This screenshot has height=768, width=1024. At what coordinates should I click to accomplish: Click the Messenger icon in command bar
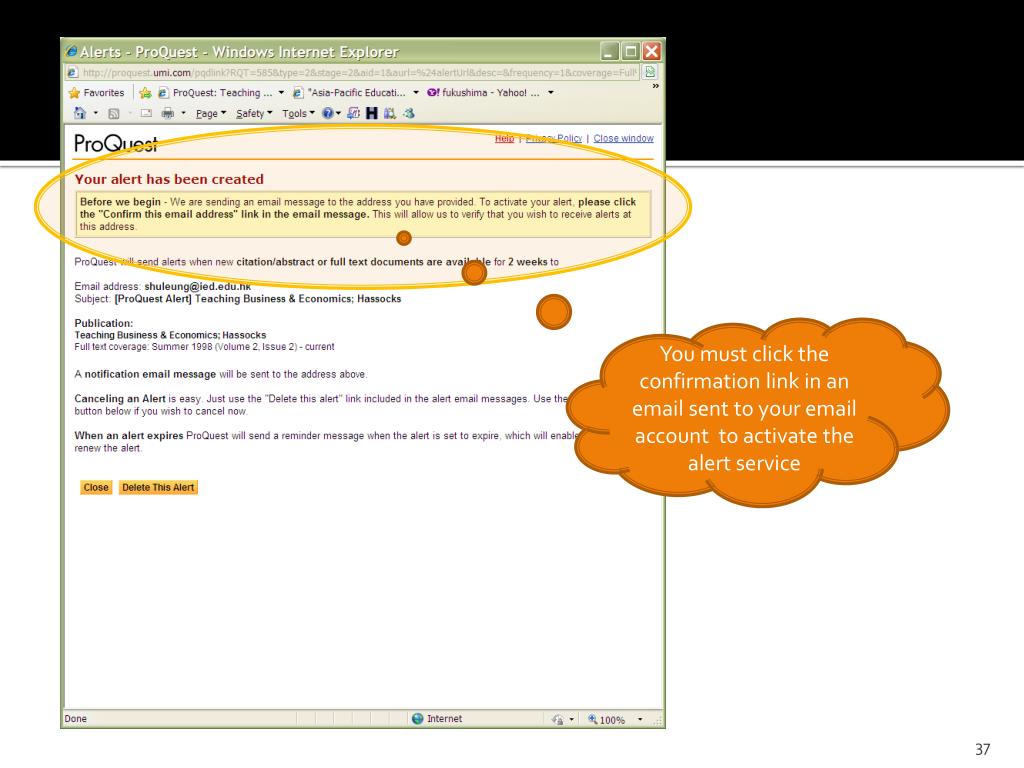pyautogui.click(x=409, y=113)
